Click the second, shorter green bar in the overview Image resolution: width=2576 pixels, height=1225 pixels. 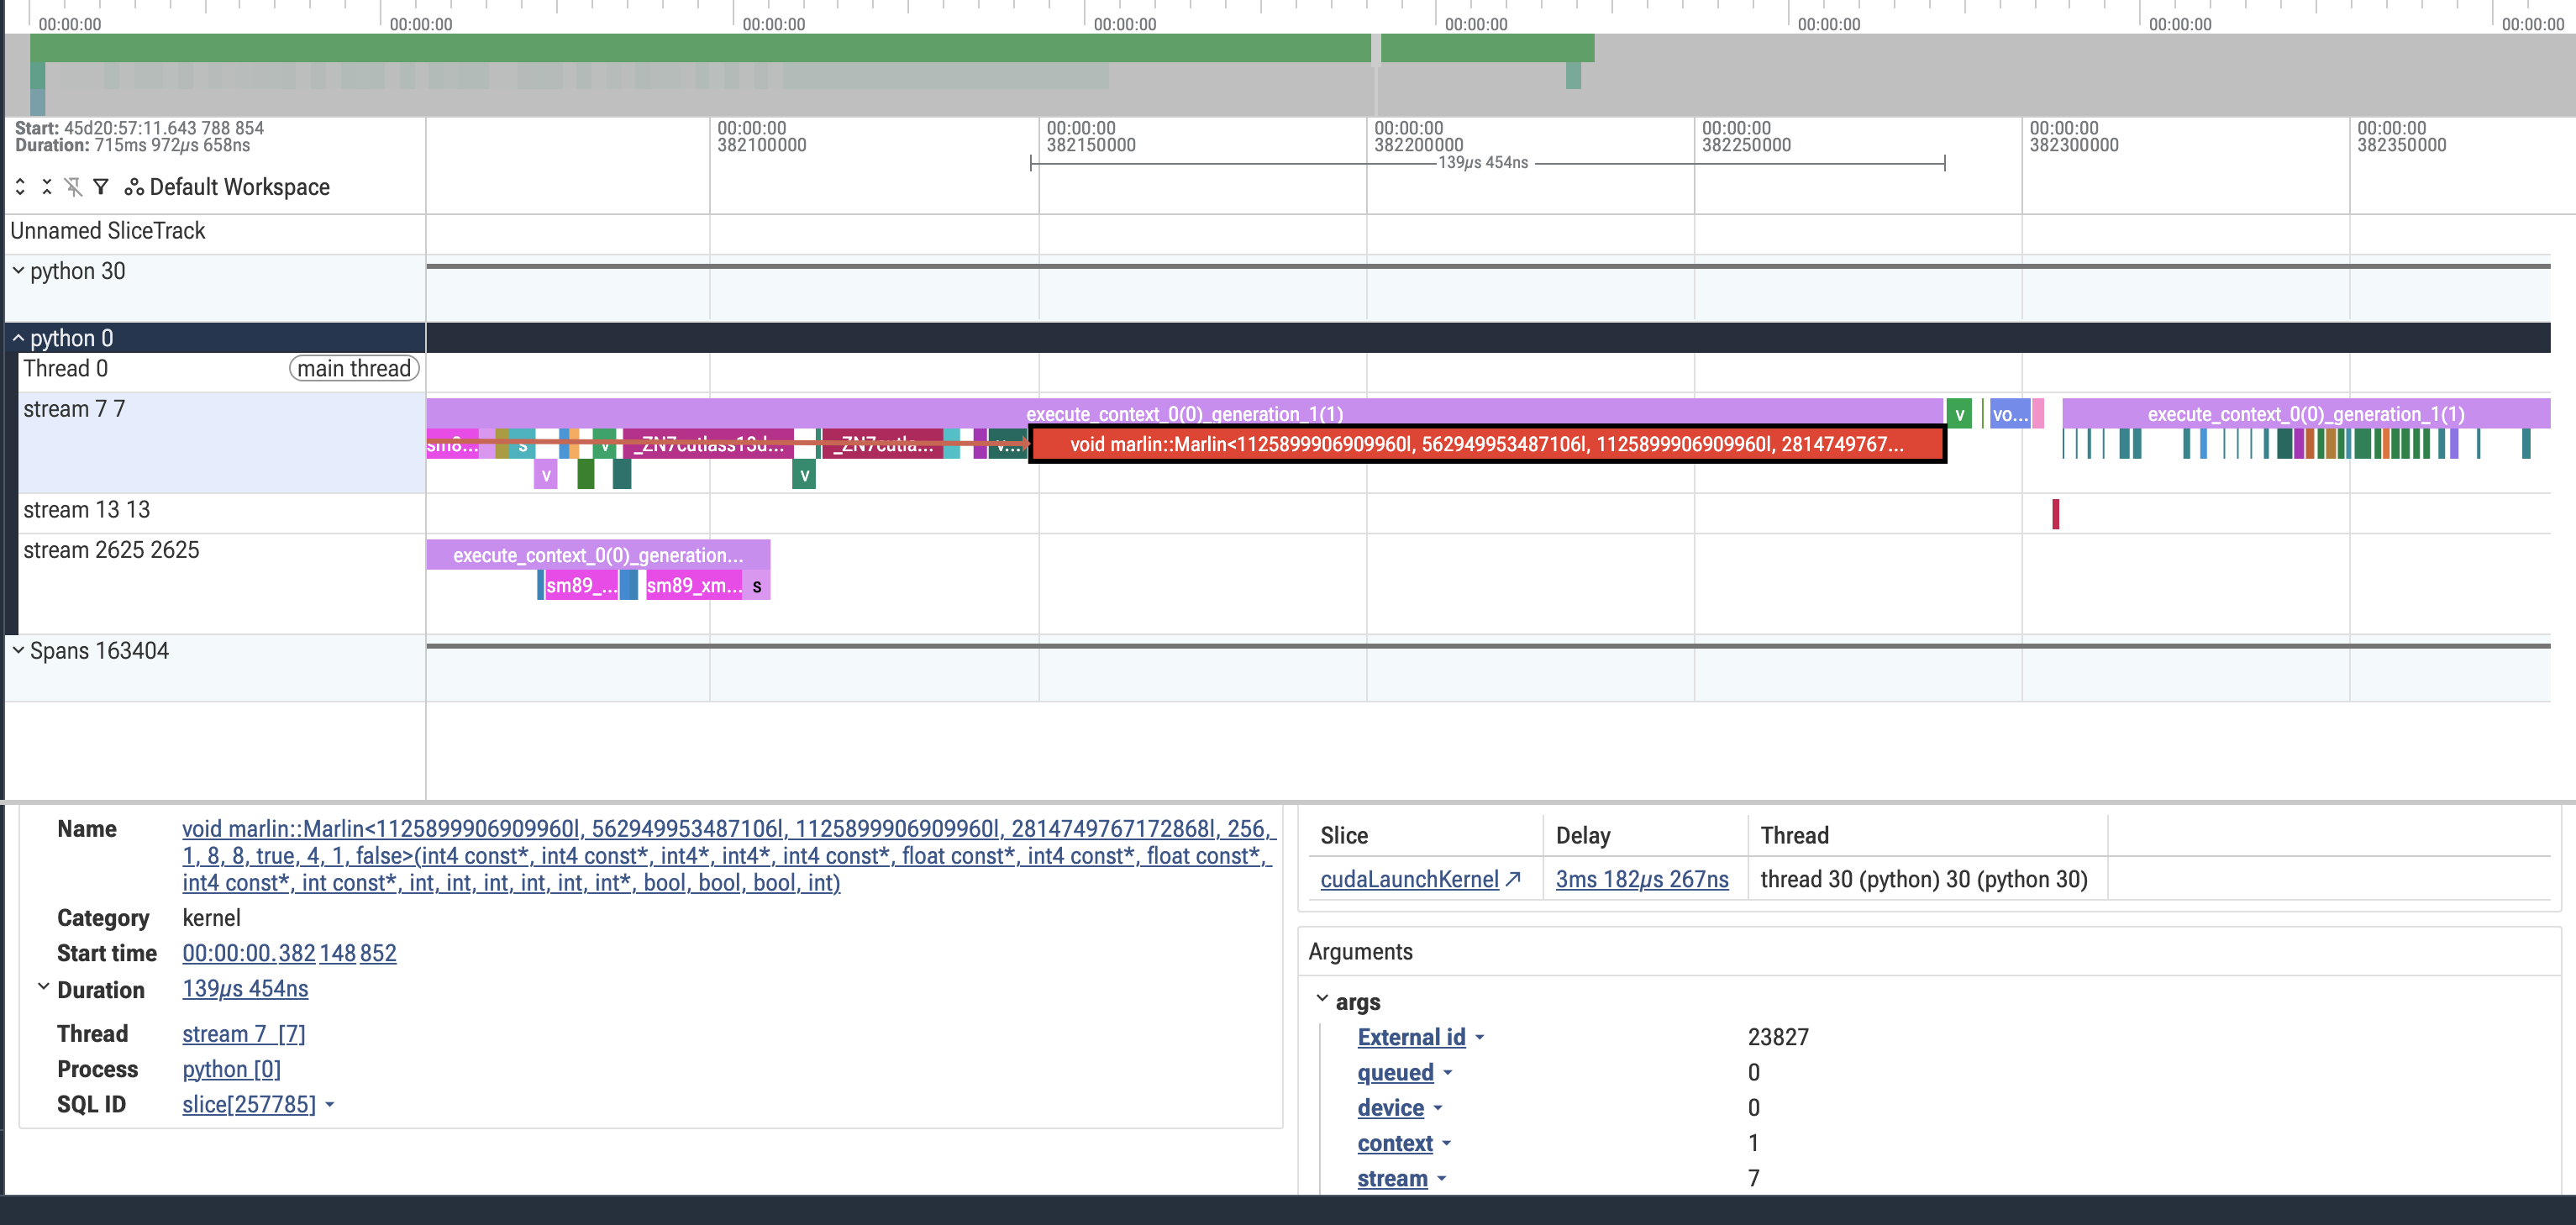pyautogui.click(x=1487, y=48)
